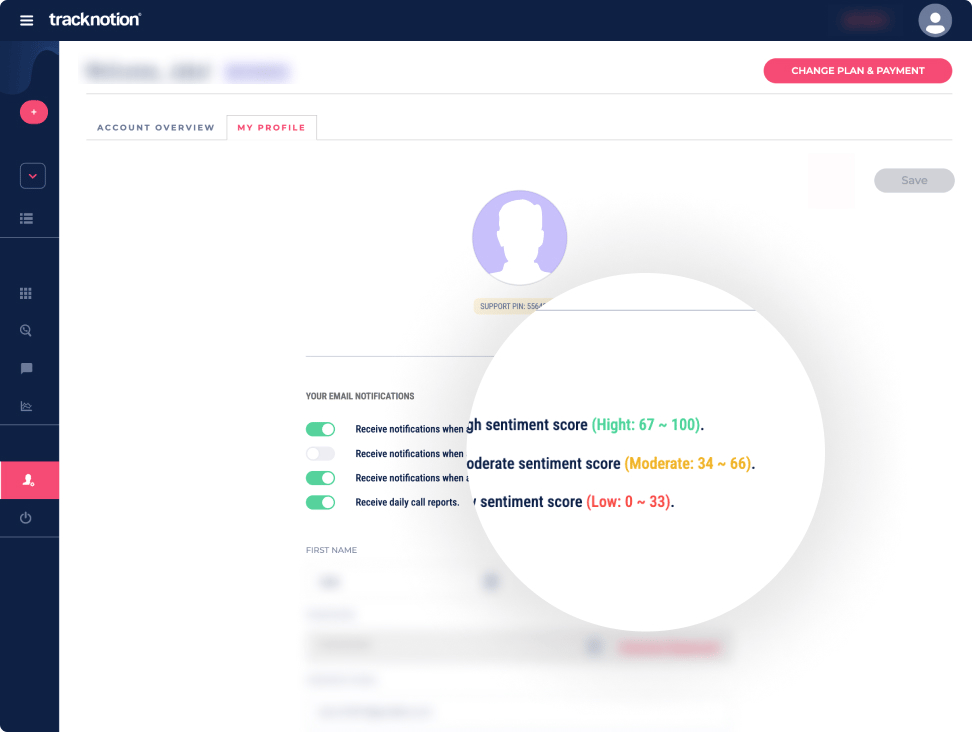This screenshot has height=732, width=972.
Task: Open the user avatar menu in header
Action: click(x=935, y=20)
